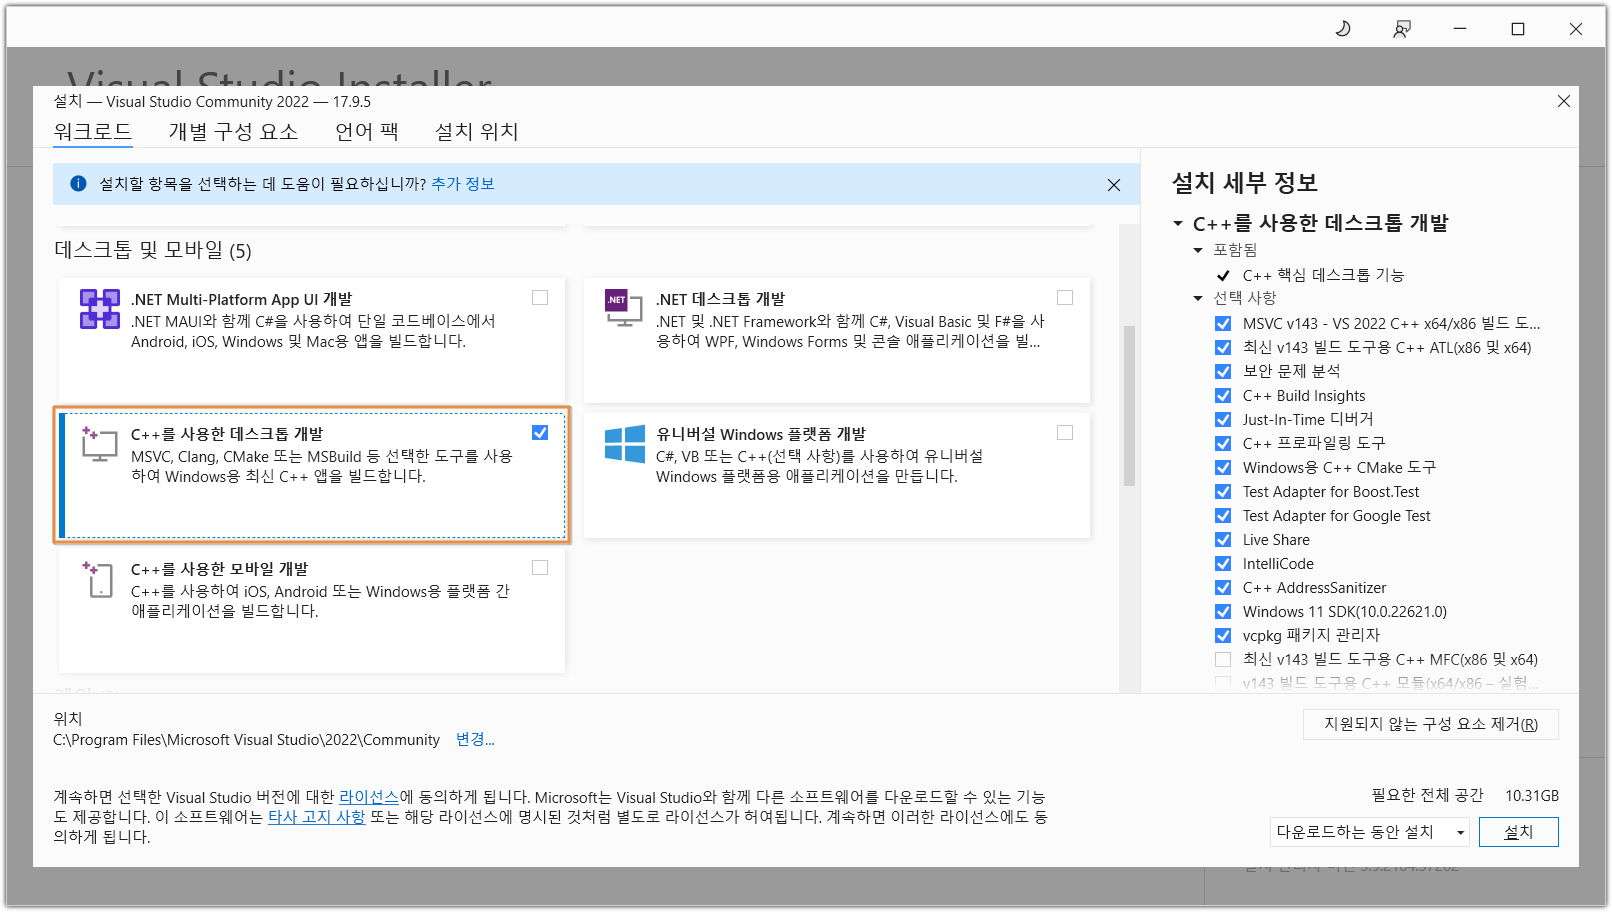The width and height of the screenshot is (1612, 912).
Task: Uncheck C++ AddressSanitizer option
Action: point(1223,588)
